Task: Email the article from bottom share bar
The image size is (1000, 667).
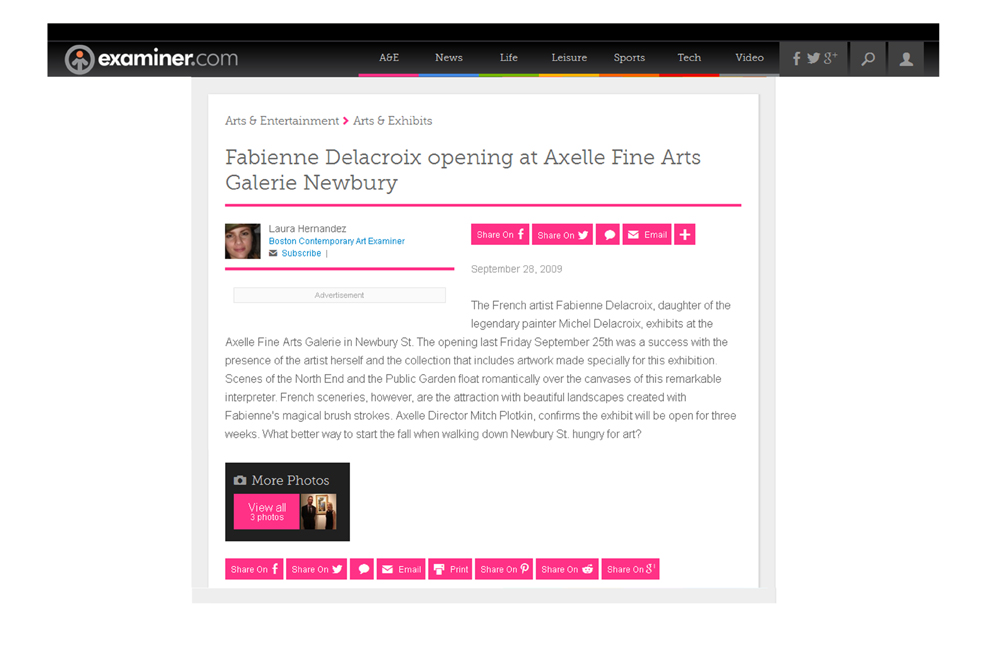Action: tap(401, 569)
